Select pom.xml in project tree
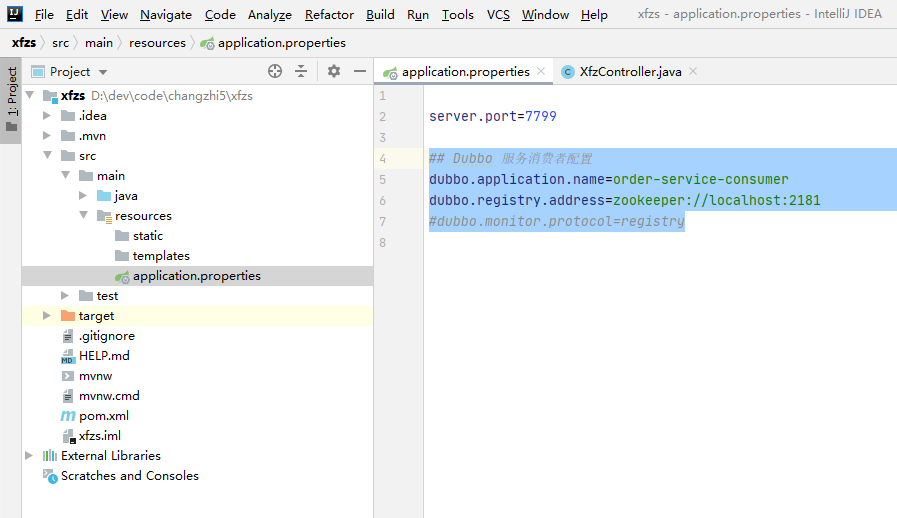 [x=104, y=416]
